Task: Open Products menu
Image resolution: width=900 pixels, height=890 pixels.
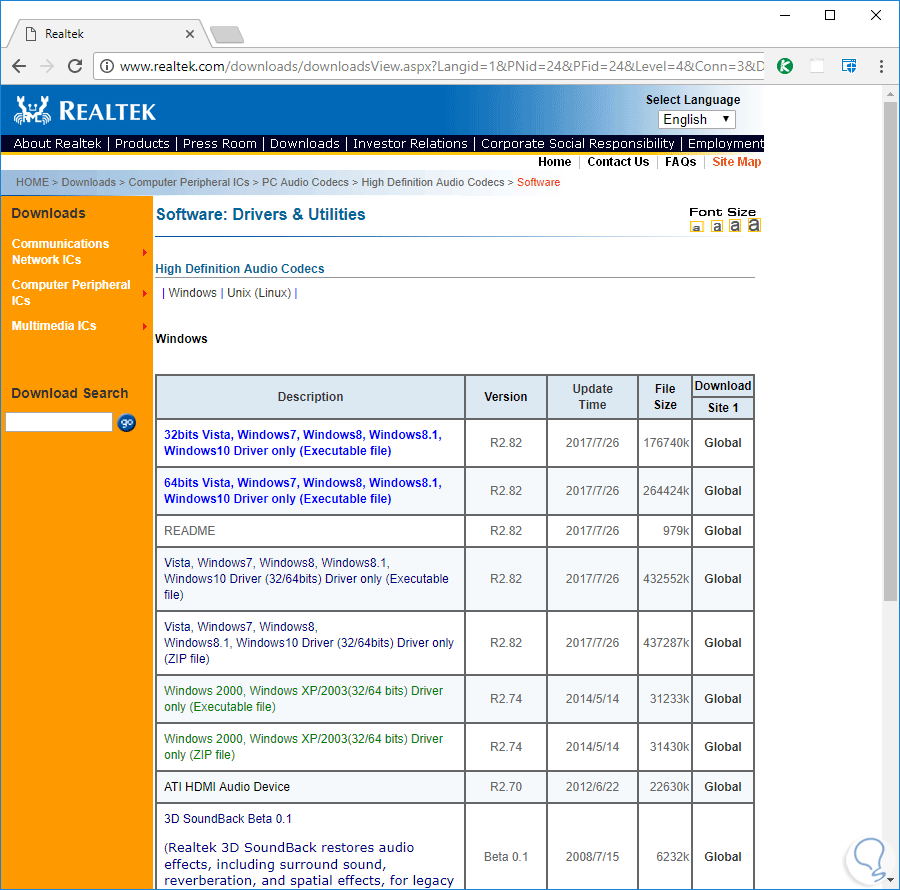Action: click(142, 143)
